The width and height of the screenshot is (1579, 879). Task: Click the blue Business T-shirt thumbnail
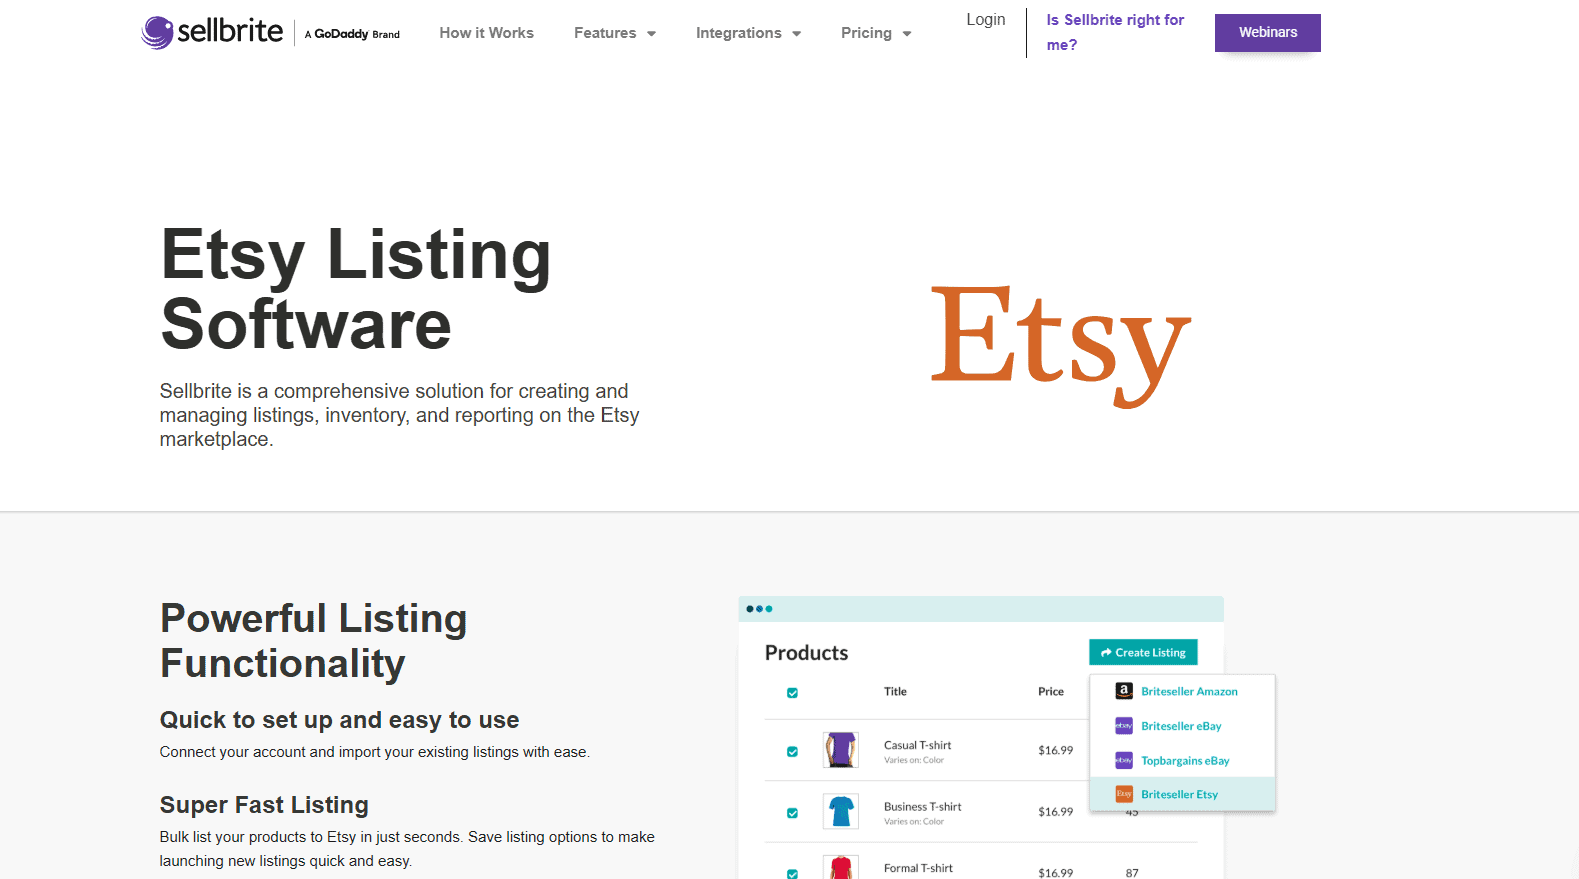[x=840, y=811]
